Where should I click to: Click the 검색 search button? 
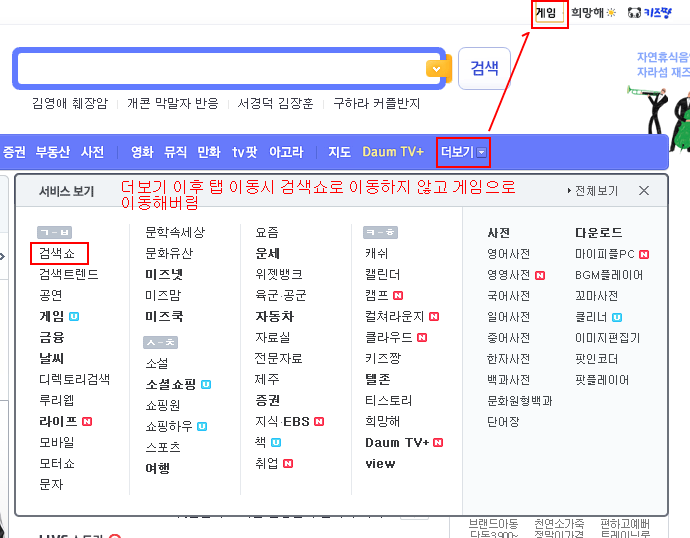pyautogui.click(x=484, y=68)
